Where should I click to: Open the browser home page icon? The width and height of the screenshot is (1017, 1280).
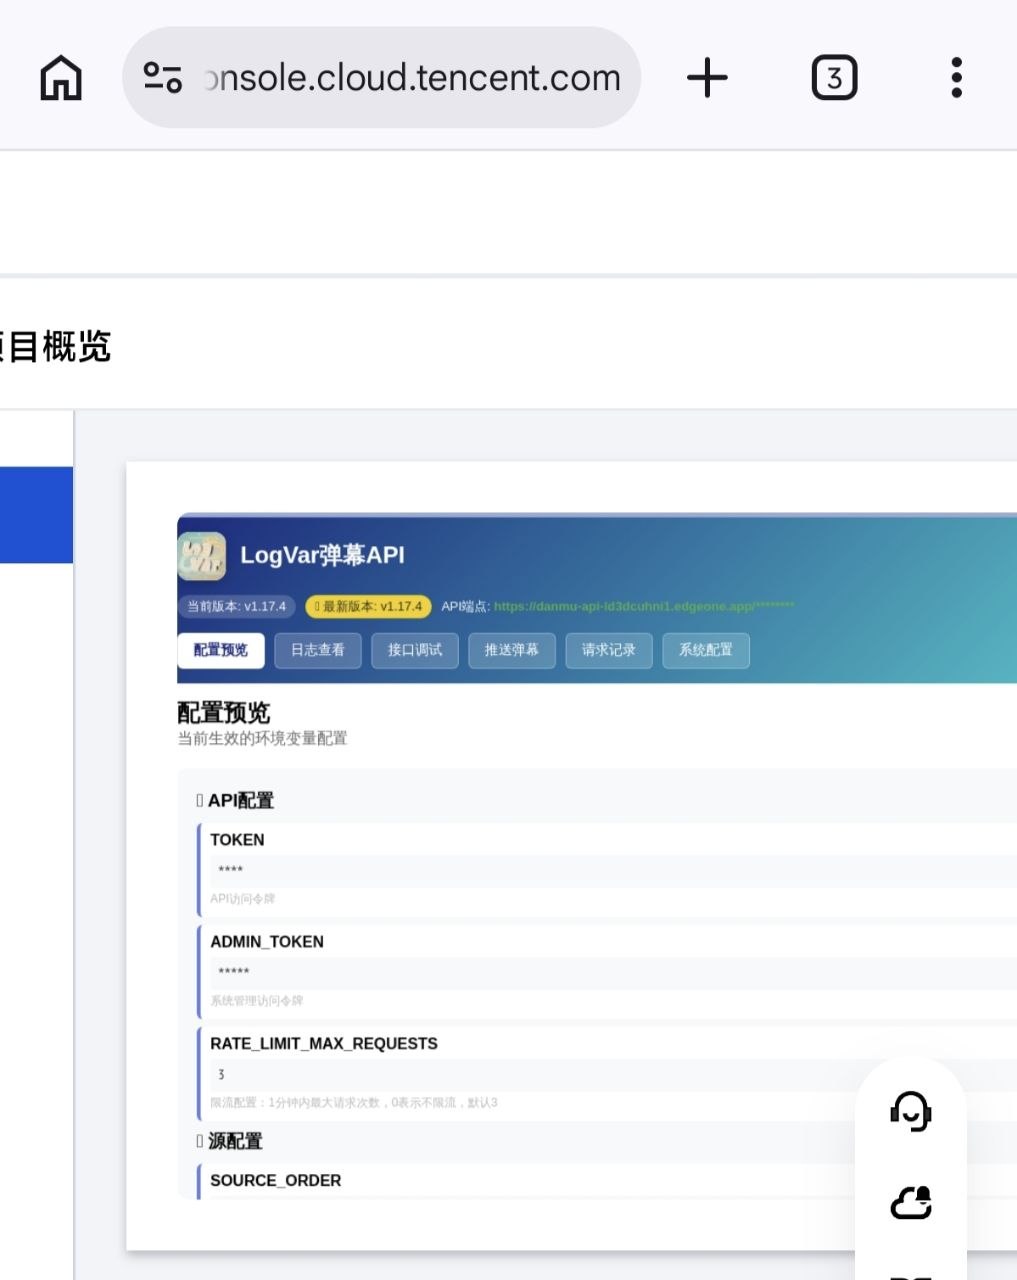(60, 76)
